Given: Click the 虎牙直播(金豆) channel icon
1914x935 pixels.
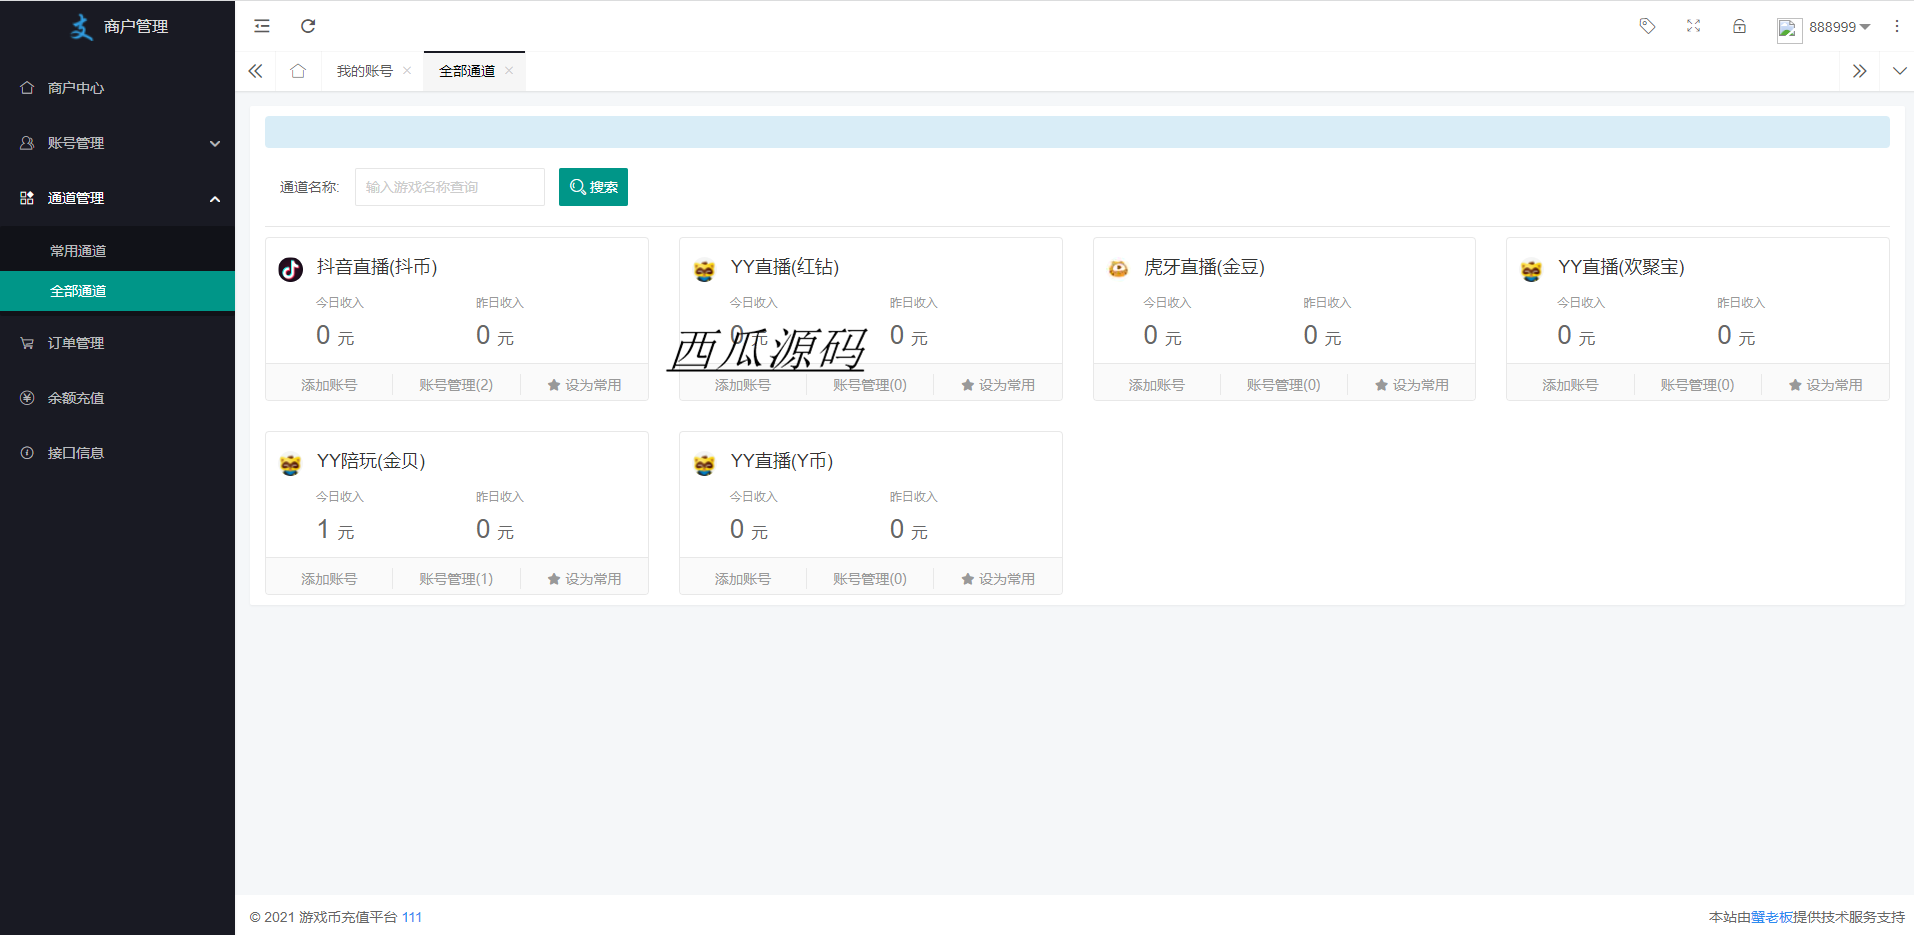Looking at the screenshot, I should point(1118,269).
